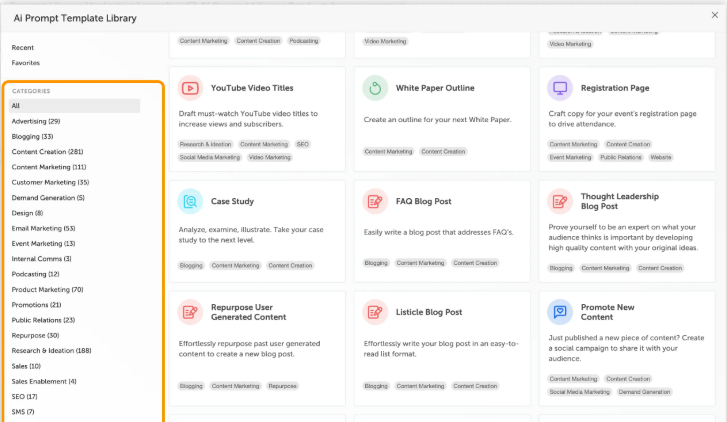The image size is (727, 422).
Task: Filter by Sales Enablement (4) category
Action: [44, 381]
